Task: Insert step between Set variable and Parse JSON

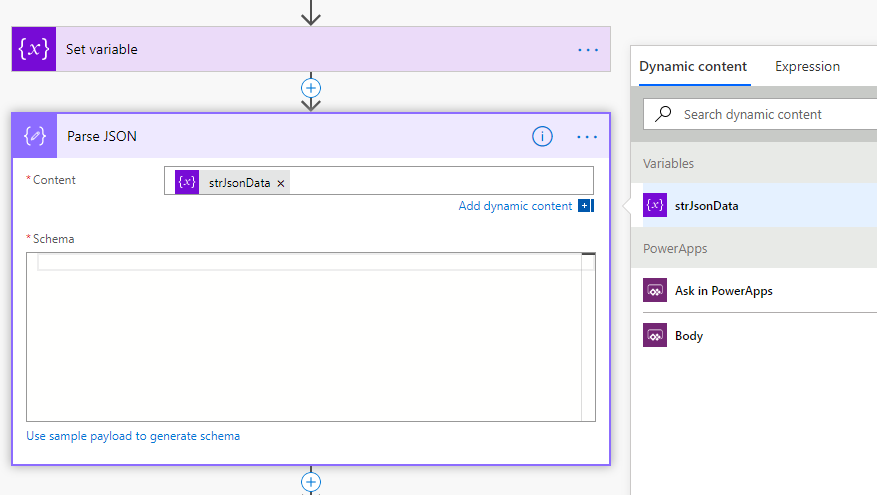Action: (x=311, y=88)
